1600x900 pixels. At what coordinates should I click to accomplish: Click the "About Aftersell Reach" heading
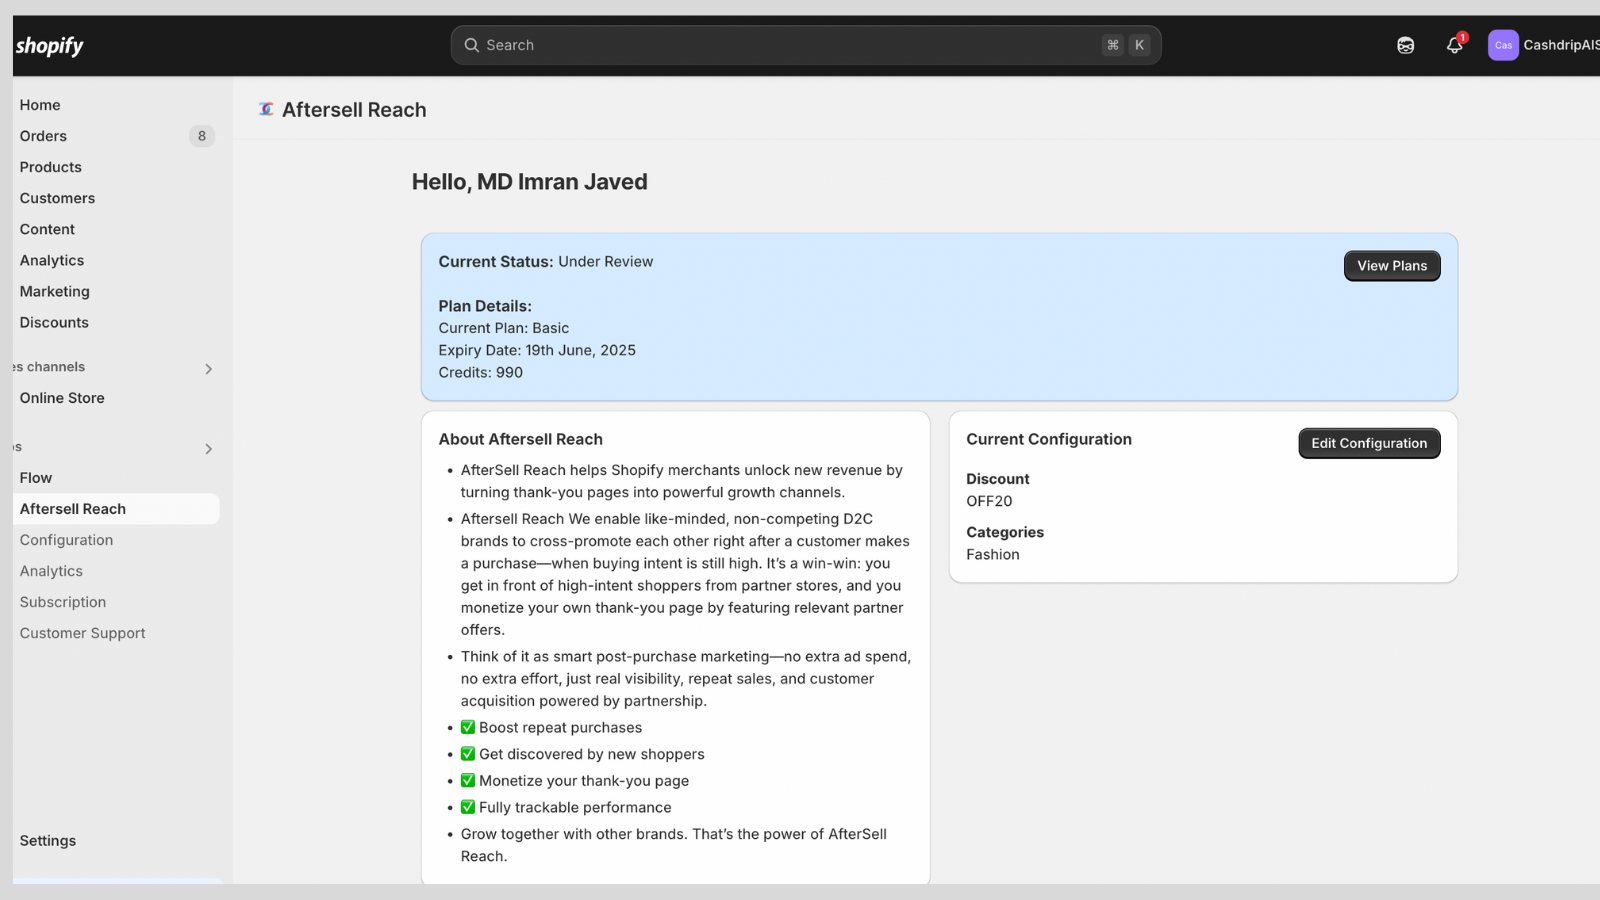pyautogui.click(x=521, y=439)
